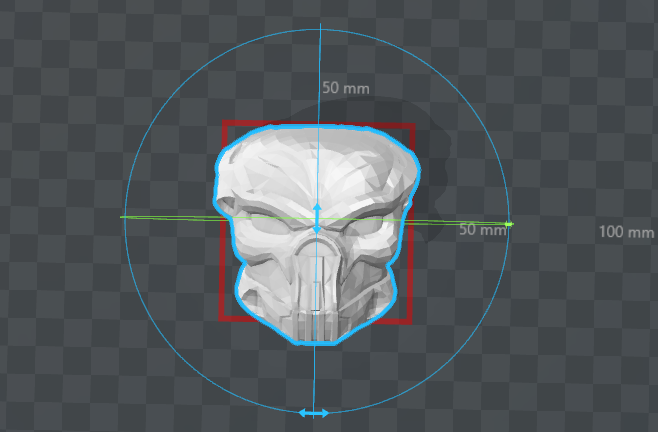Screen dimensions: 658x432
Task: Click the '50 mm' label beside the green handle
Action: [x=483, y=230]
